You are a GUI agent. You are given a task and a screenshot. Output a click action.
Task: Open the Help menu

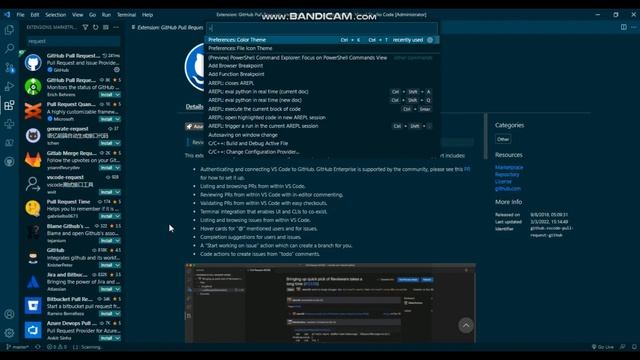coord(147,15)
